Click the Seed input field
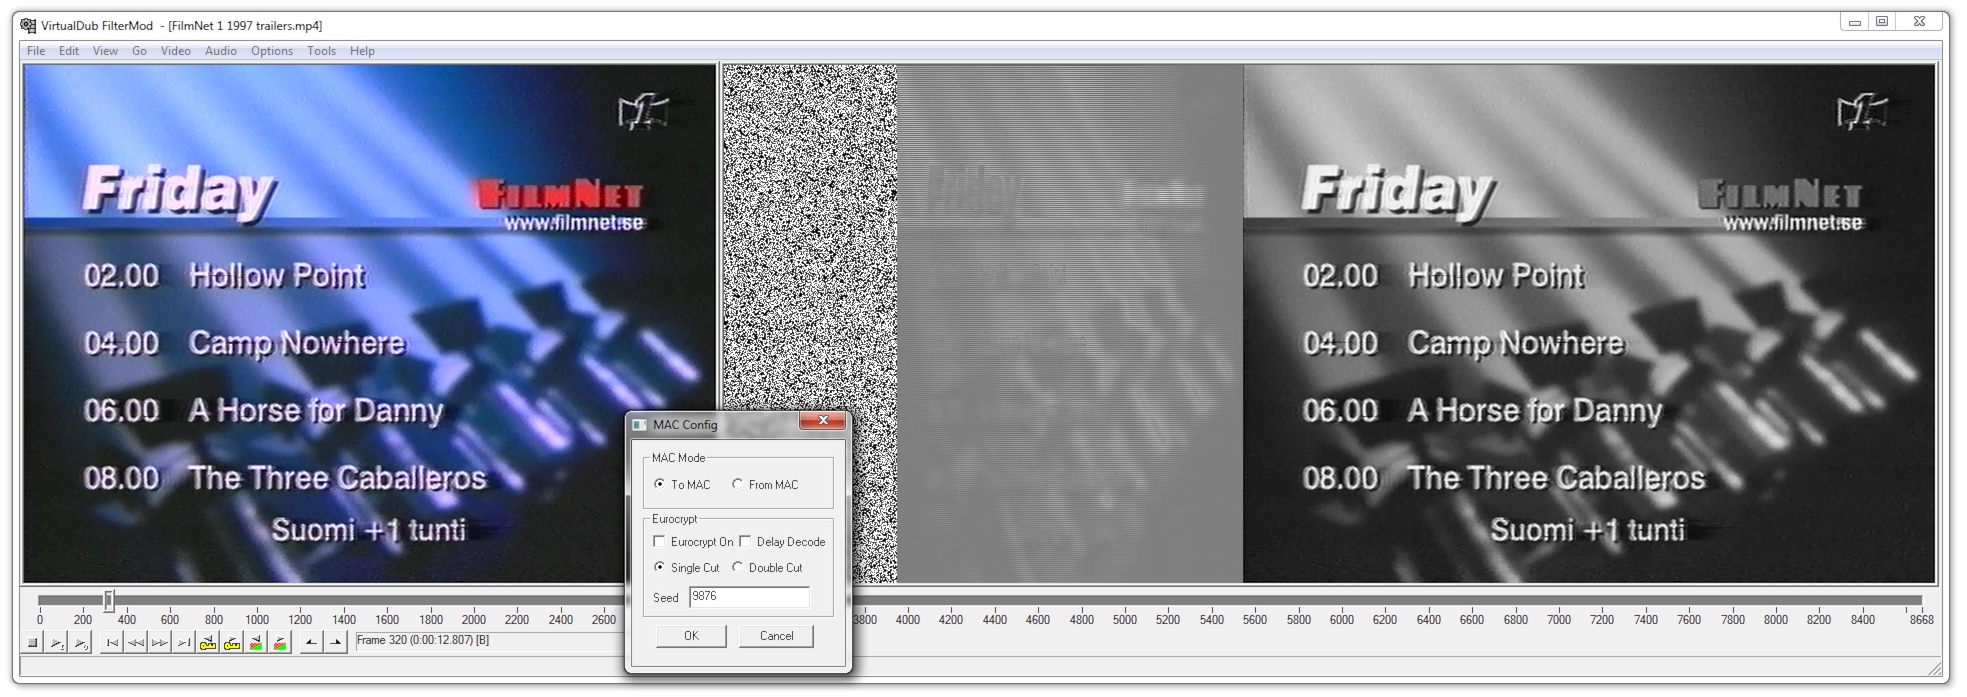1967x697 pixels. coord(749,597)
